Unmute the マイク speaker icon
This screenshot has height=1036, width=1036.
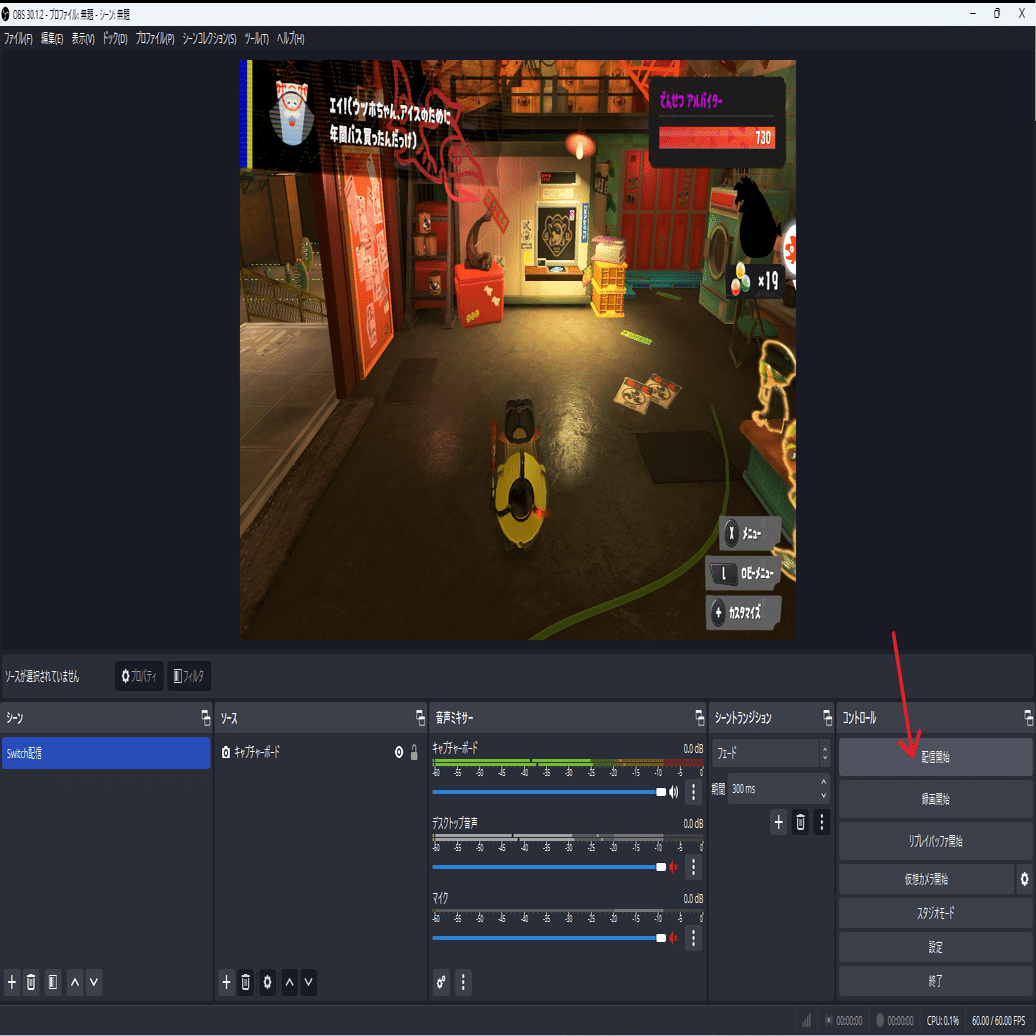[x=674, y=937]
